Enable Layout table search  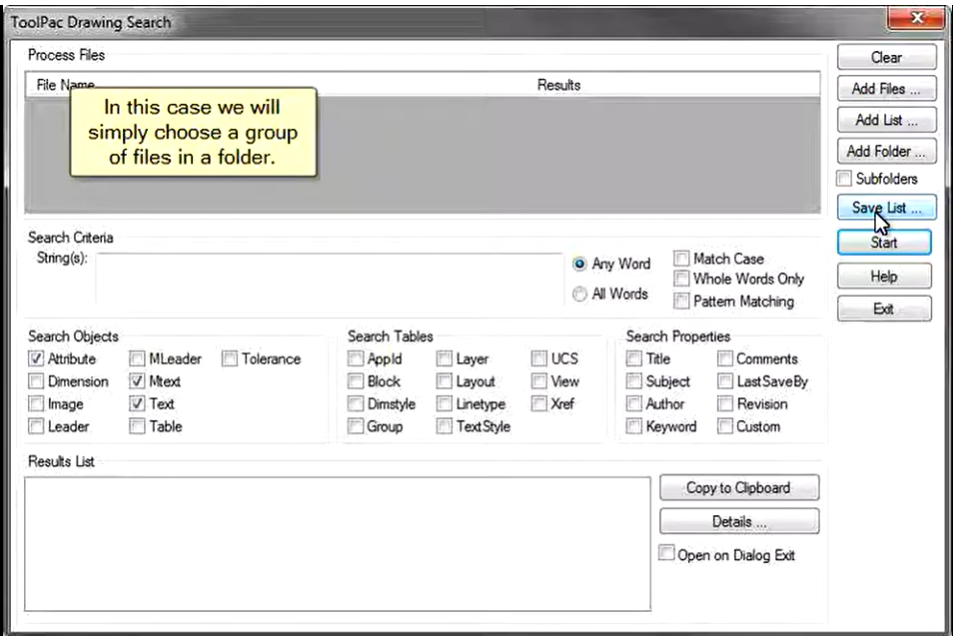tap(444, 382)
